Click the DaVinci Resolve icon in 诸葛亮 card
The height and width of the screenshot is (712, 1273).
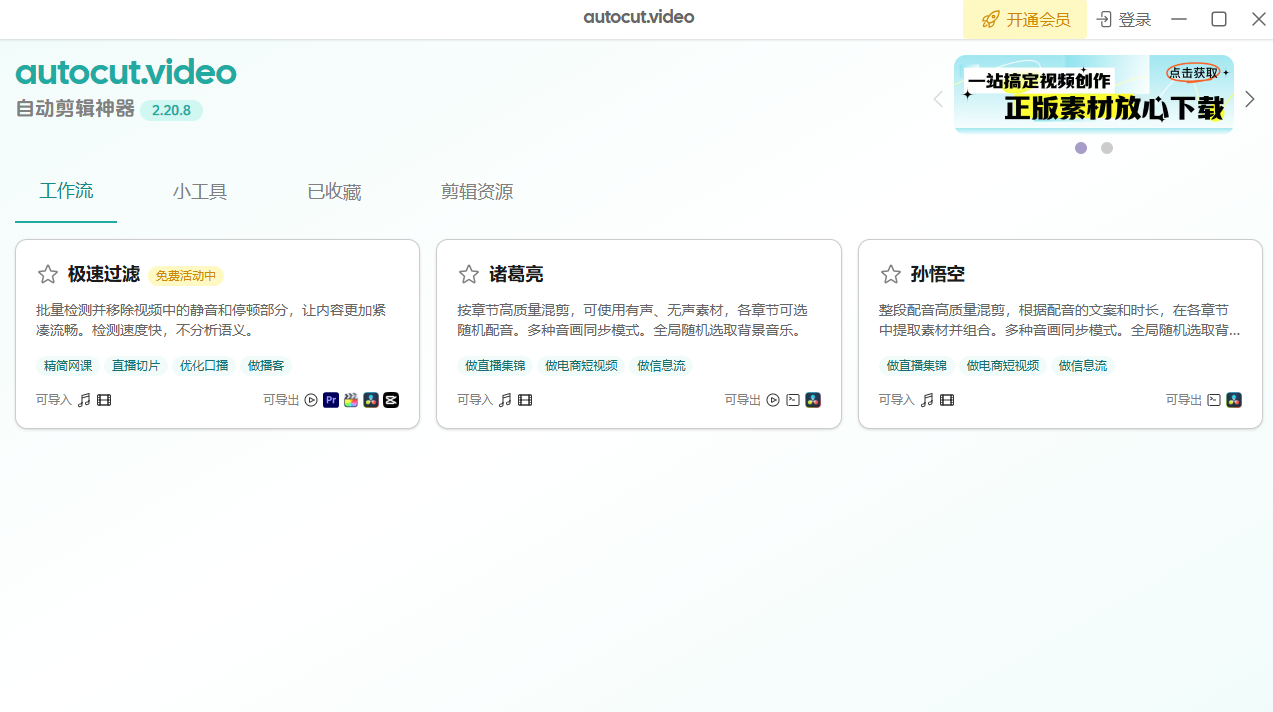click(x=813, y=400)
